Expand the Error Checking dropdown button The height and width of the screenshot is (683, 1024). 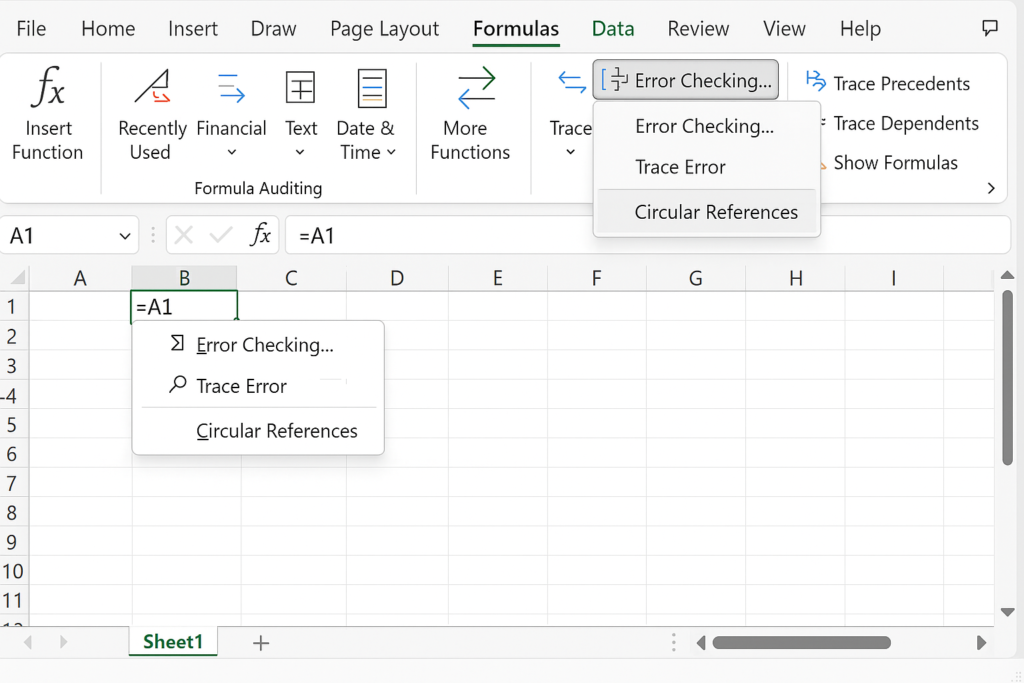click(685, 81)
